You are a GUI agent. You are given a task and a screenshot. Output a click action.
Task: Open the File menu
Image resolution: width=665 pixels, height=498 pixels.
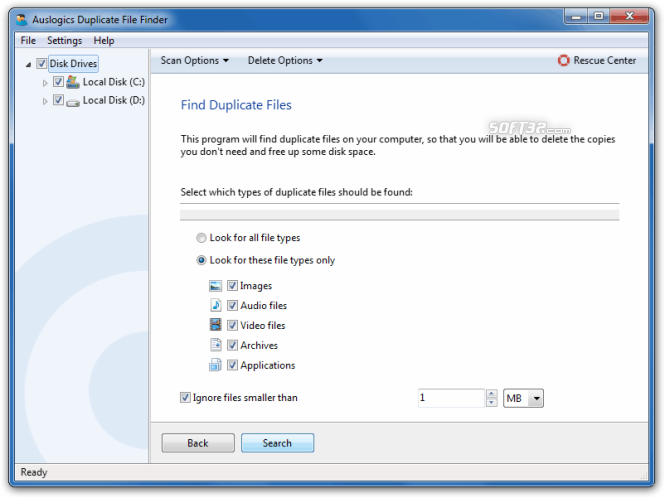28,41
